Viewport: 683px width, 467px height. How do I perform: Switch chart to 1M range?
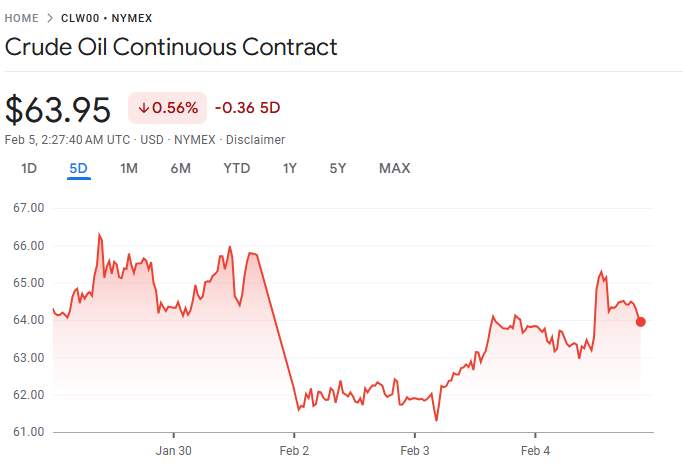tap(129, 168)
